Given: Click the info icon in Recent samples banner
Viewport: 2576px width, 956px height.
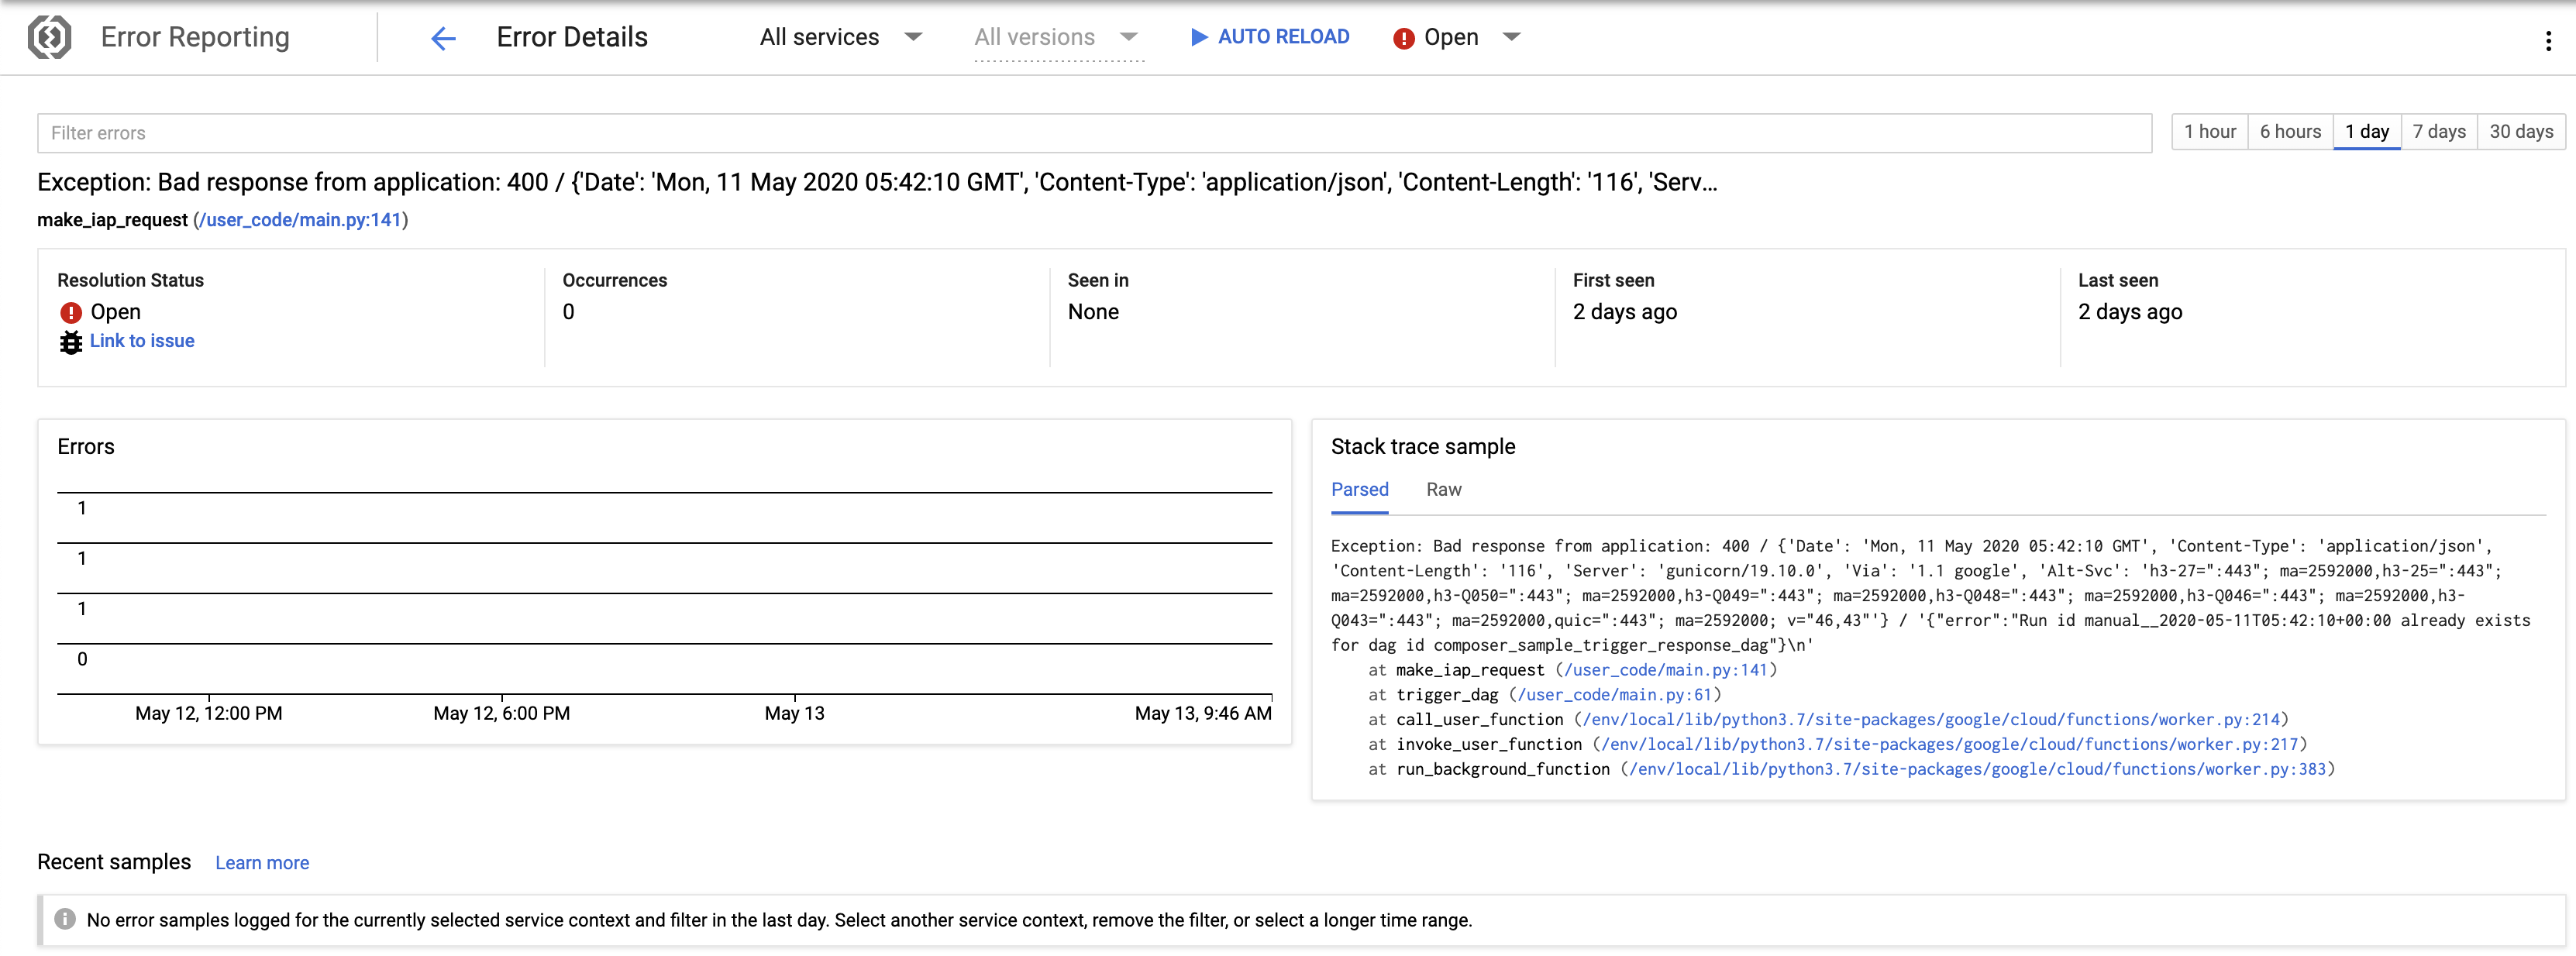Looking at the screenshot, I should (x=64, y=919).
